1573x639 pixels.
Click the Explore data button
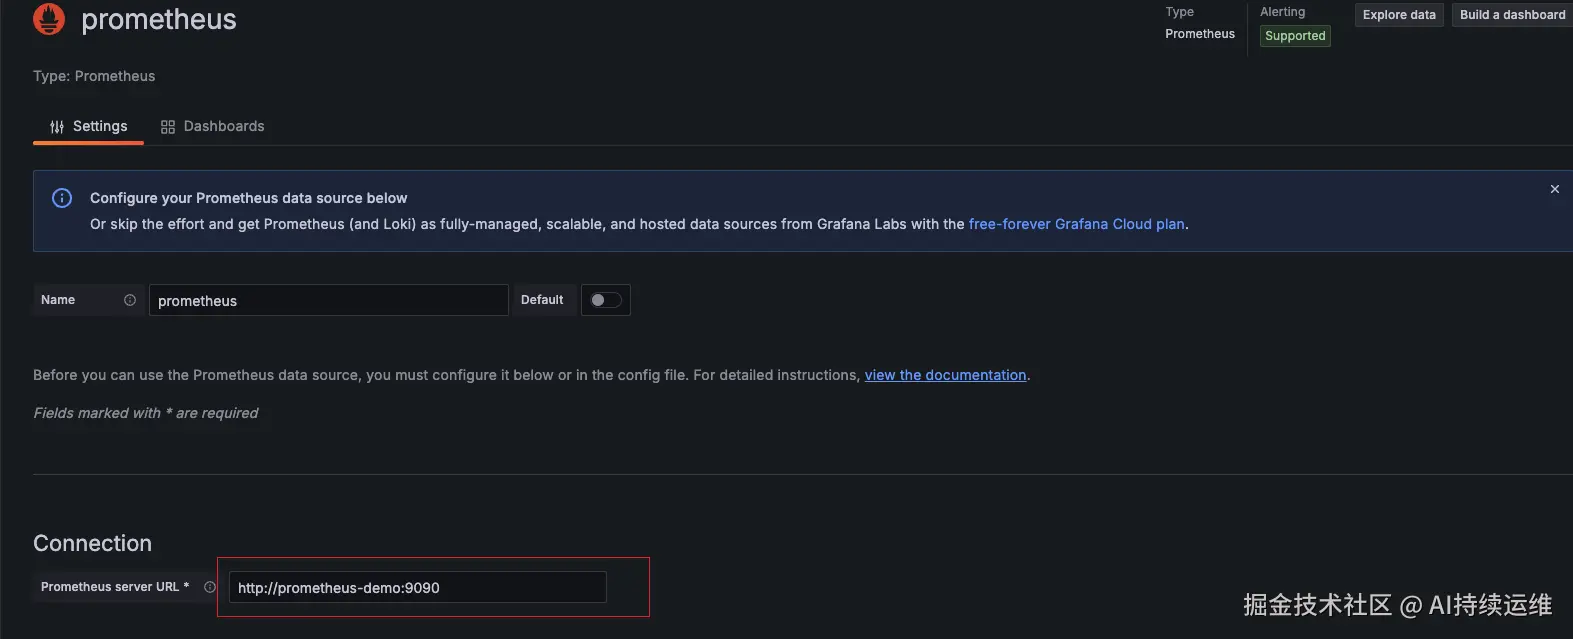1399,15
